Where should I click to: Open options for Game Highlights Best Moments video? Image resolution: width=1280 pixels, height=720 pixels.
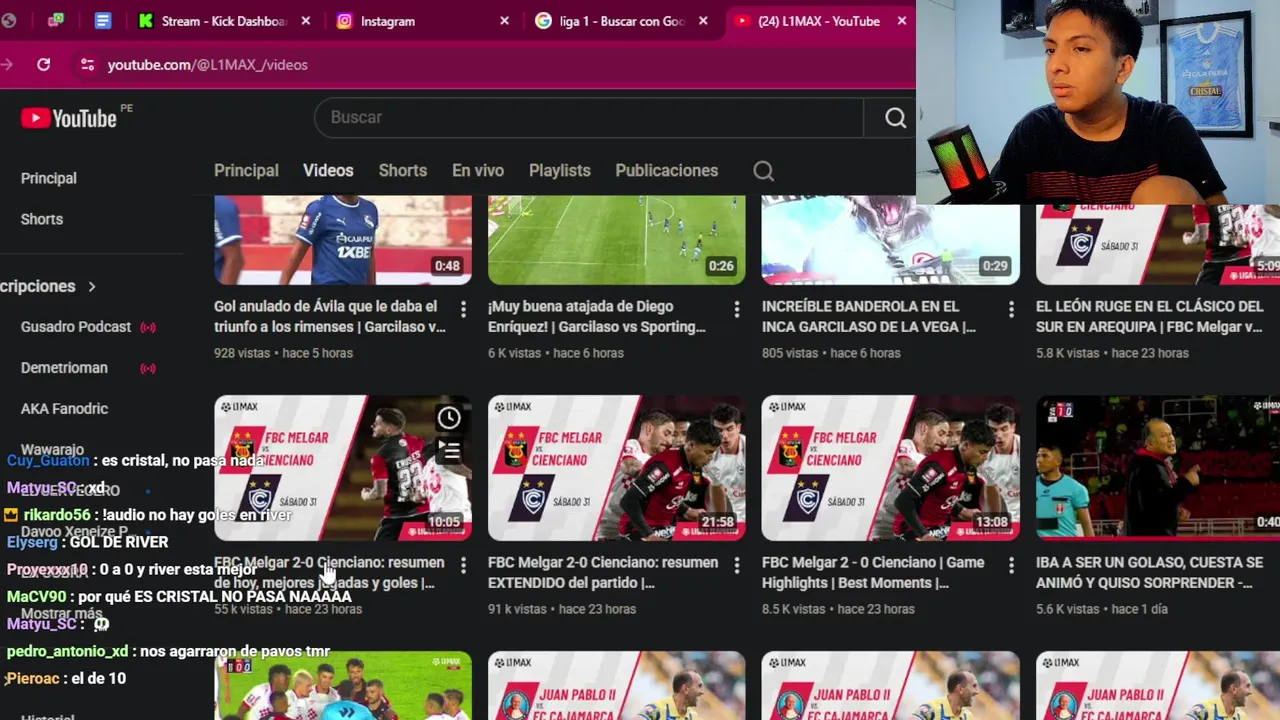click(x=1011, y=566)
